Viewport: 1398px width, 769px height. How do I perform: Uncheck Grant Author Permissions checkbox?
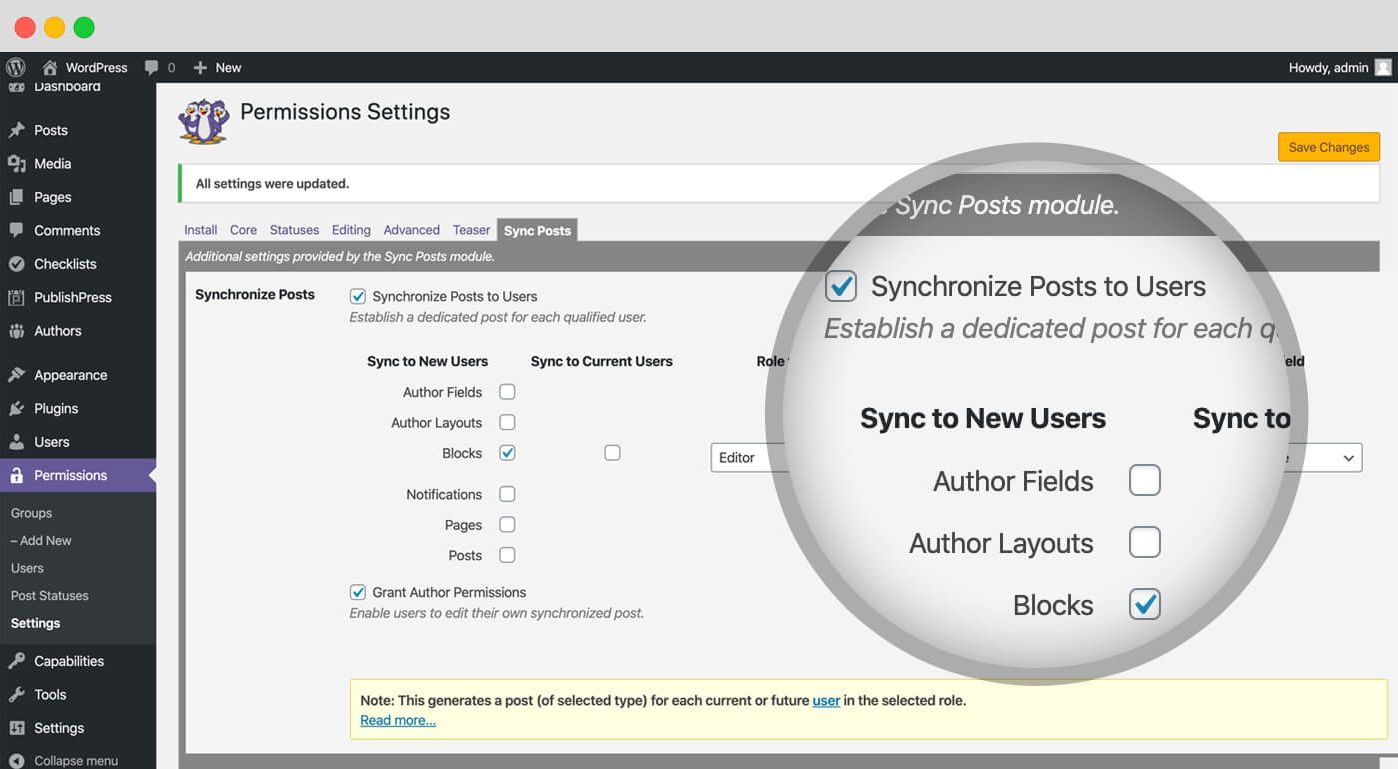(357, 592)
